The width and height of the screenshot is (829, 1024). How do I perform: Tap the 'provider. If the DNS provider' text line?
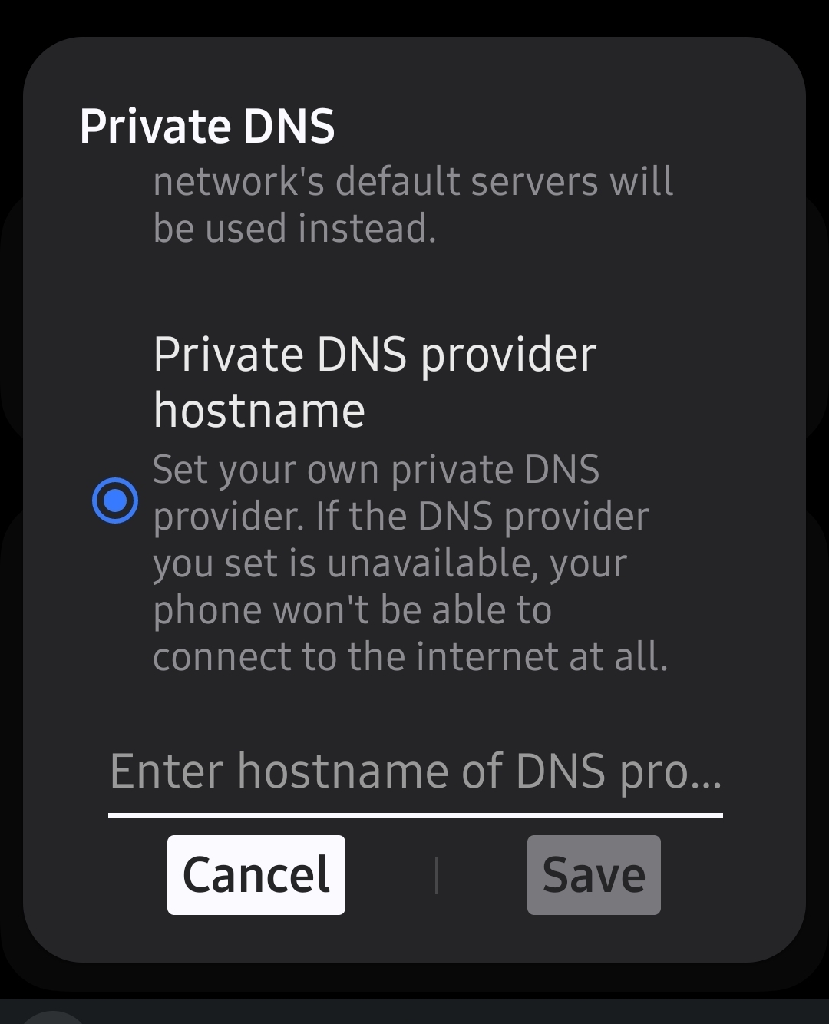[x=401, y=517]
